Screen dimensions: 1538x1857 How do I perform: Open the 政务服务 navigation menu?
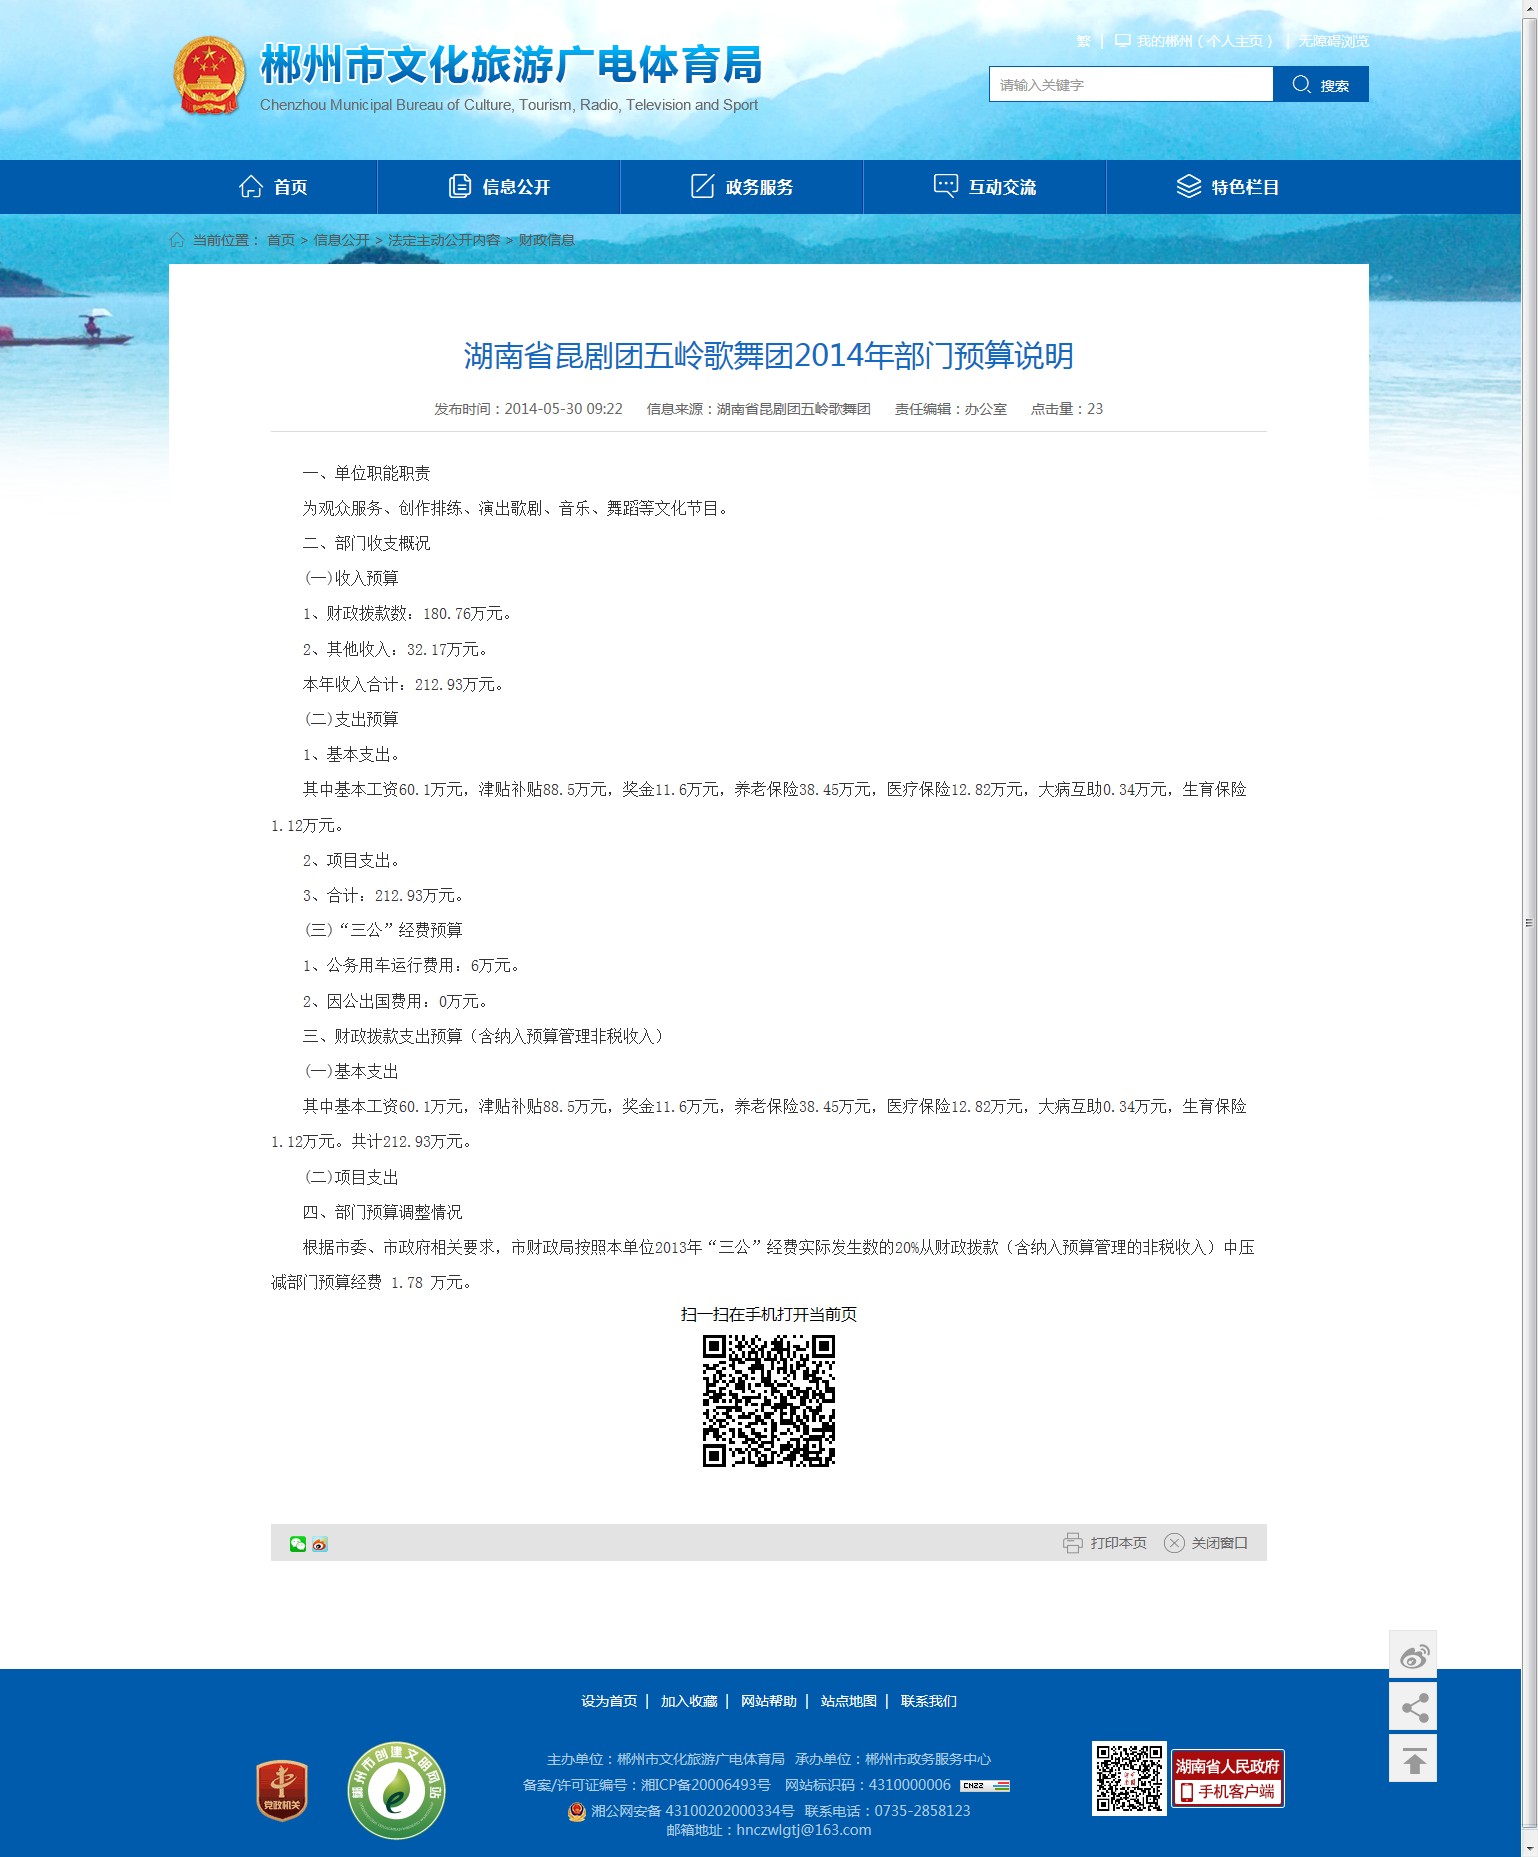pyautogui.click(x=742, y=187)
